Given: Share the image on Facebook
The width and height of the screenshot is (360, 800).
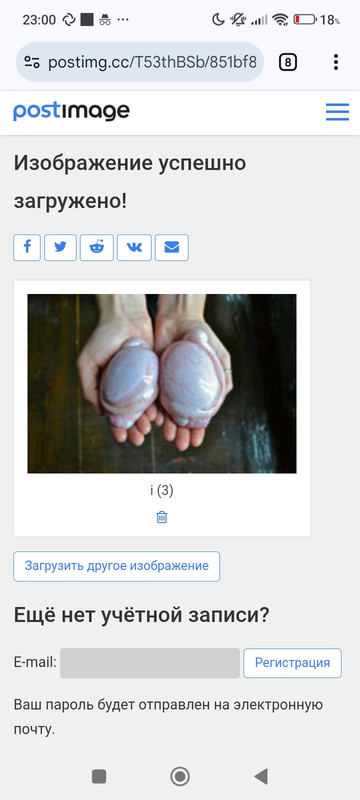Looking at the screenshot, I should pos(27,247).
